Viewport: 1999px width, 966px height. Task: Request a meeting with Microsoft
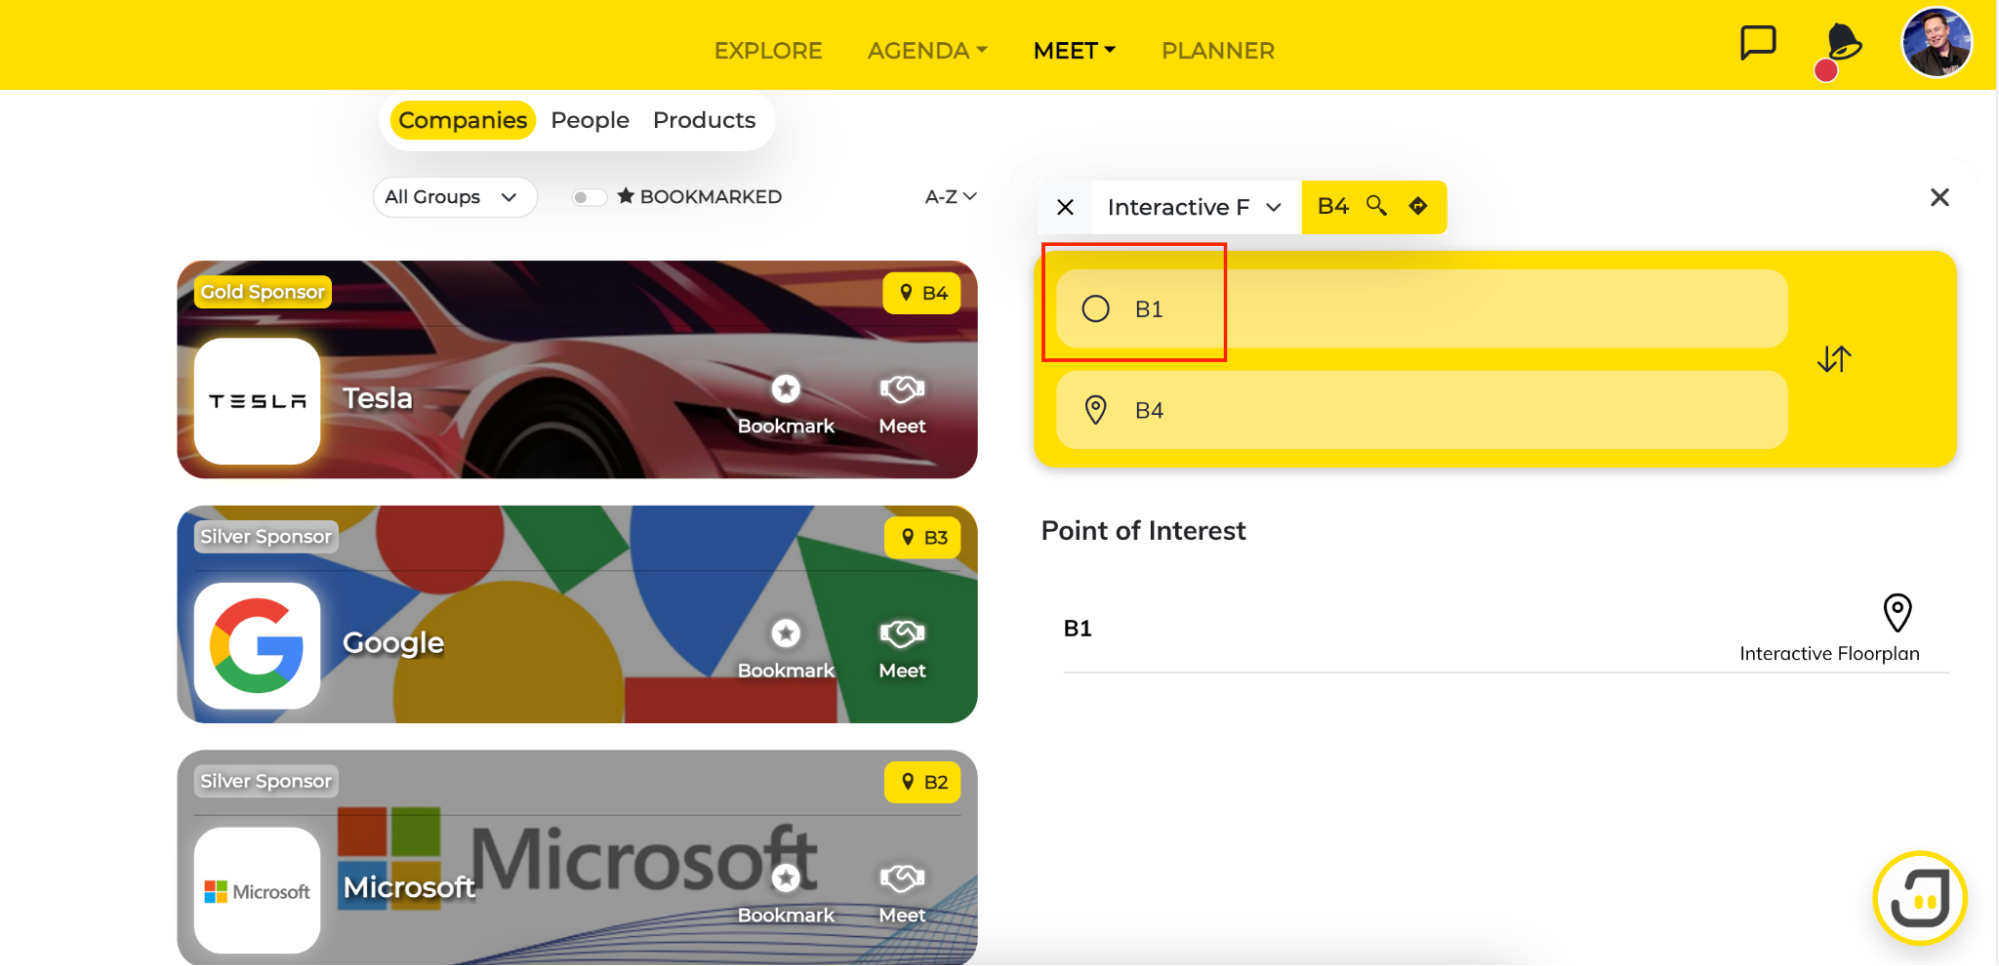coord(902,894)
